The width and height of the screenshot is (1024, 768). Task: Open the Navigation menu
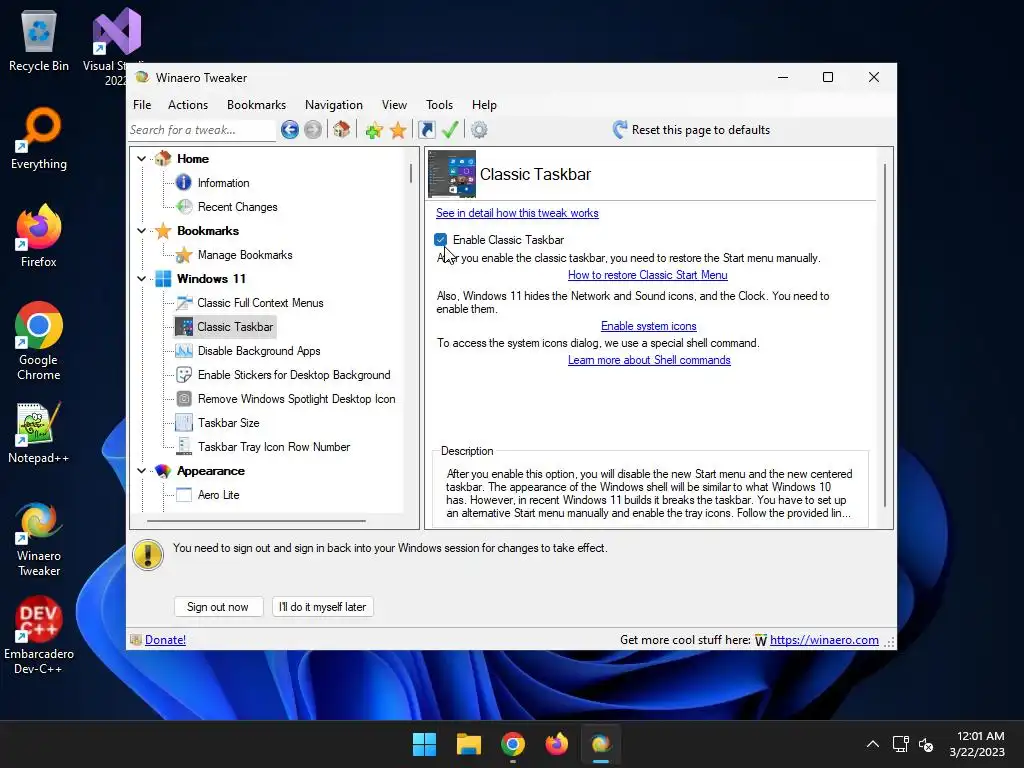point(334,104)
